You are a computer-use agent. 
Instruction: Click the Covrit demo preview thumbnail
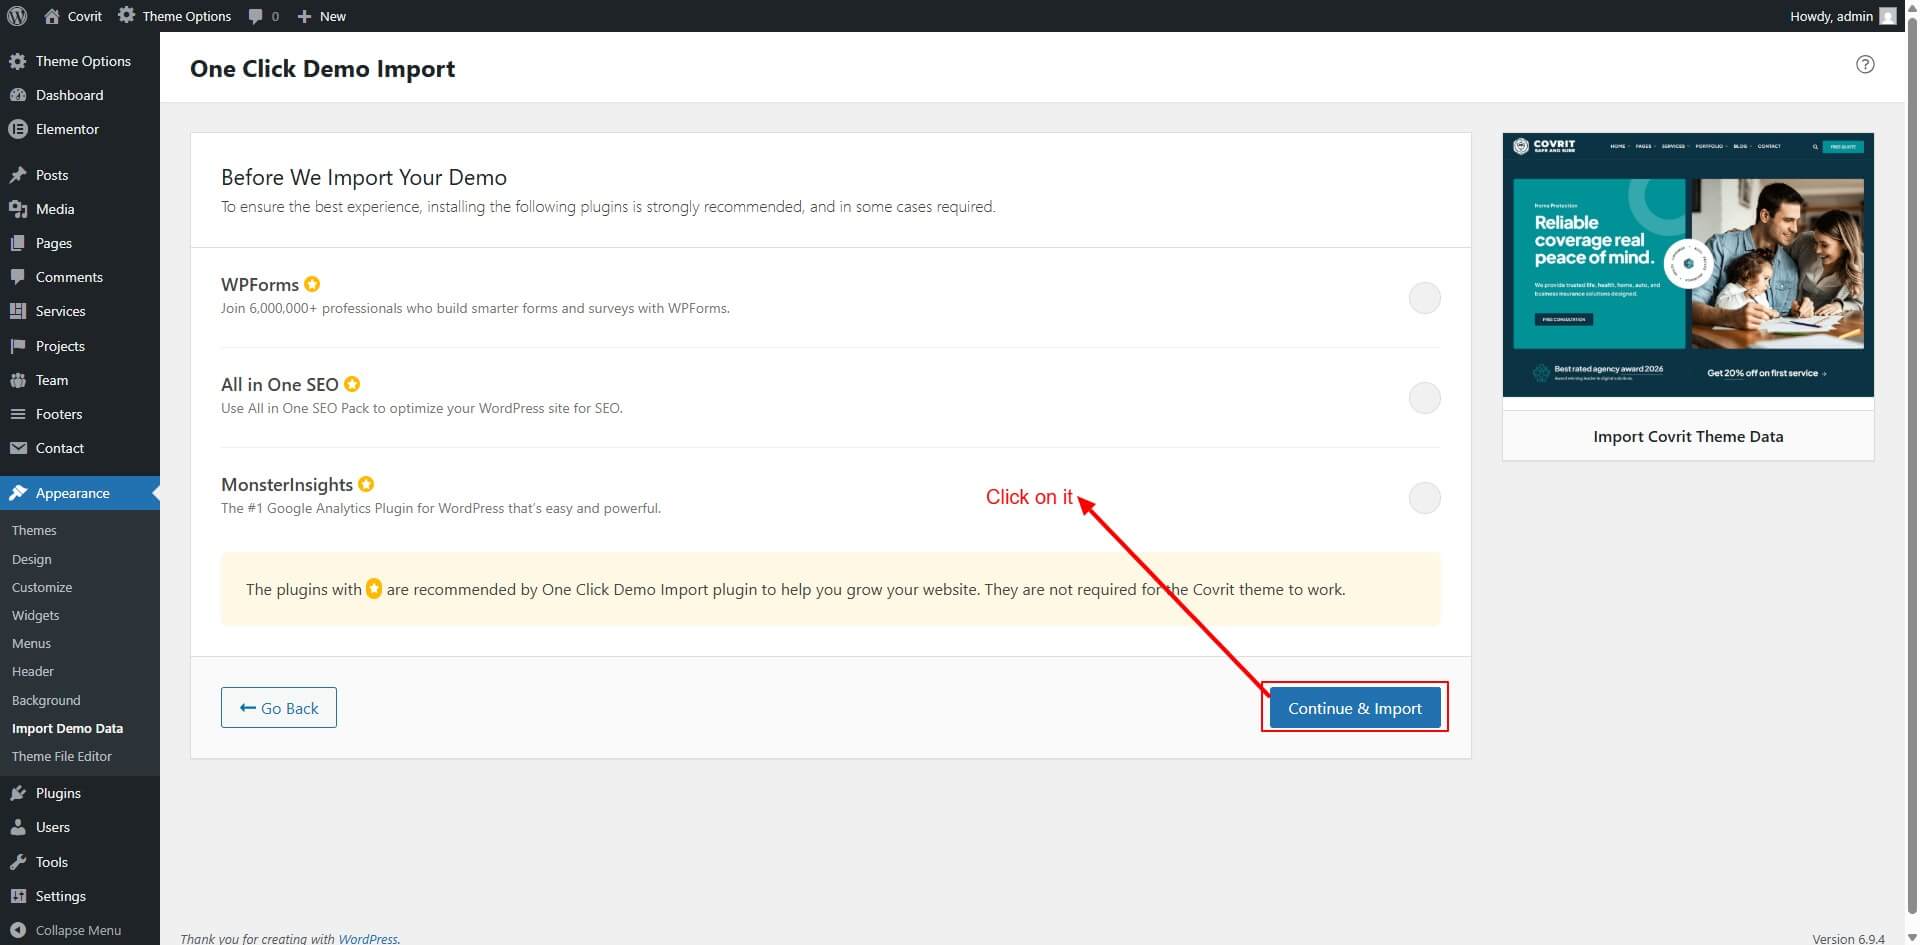pyautogui.click(x=1687, y=265)
